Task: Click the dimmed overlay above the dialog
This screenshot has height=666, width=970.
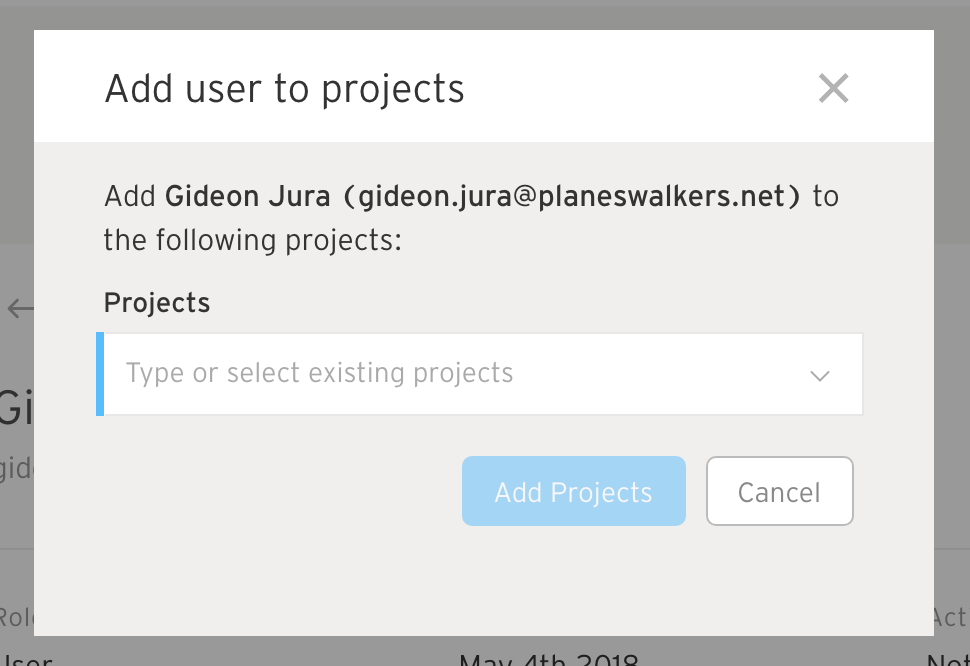Action: [485, 15]
